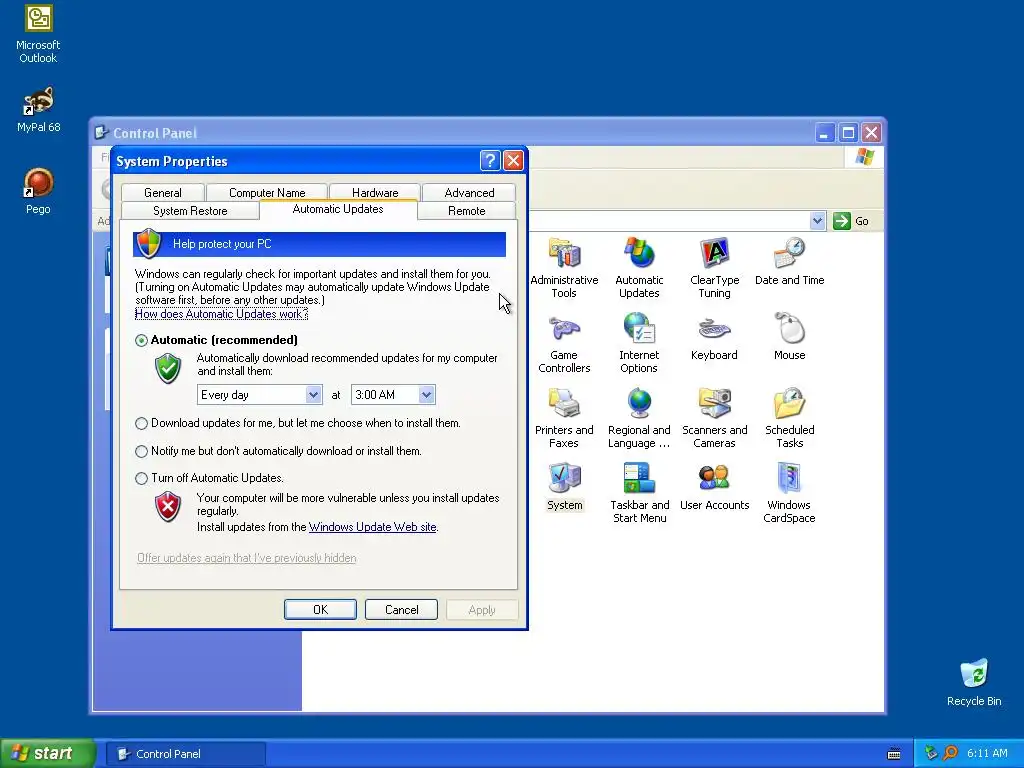Open How does Automatic Updates work link
1024x768 pixels.
tap(221, 313)
